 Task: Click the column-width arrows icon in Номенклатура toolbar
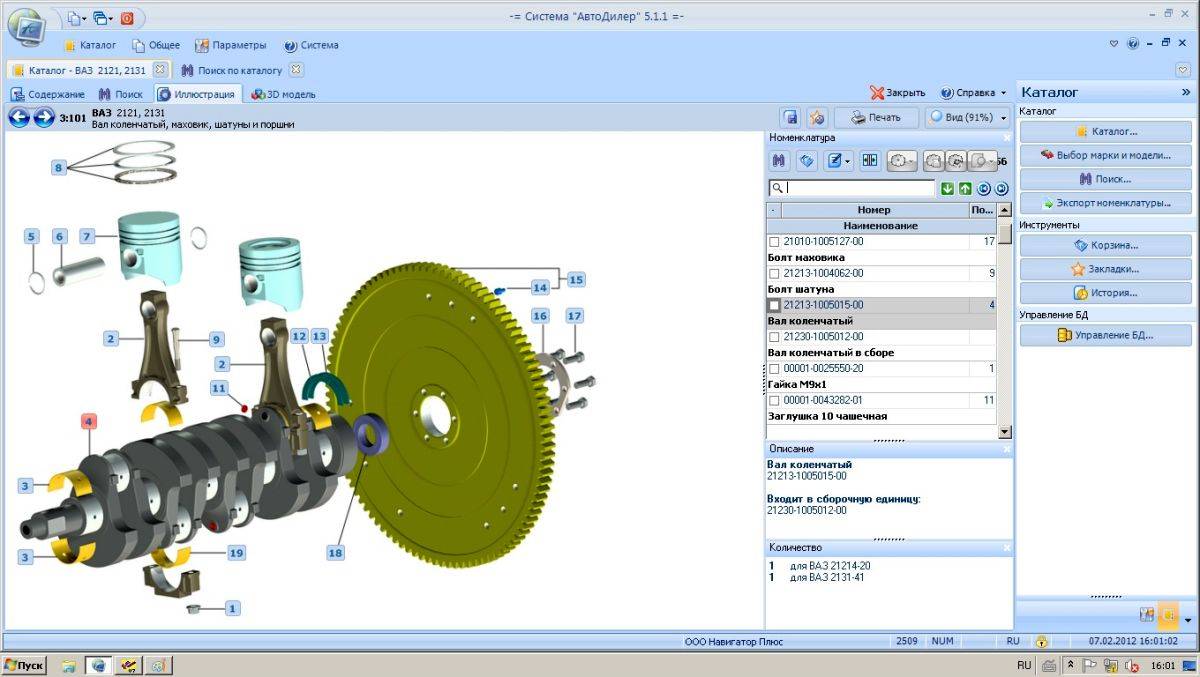(869, 160)
